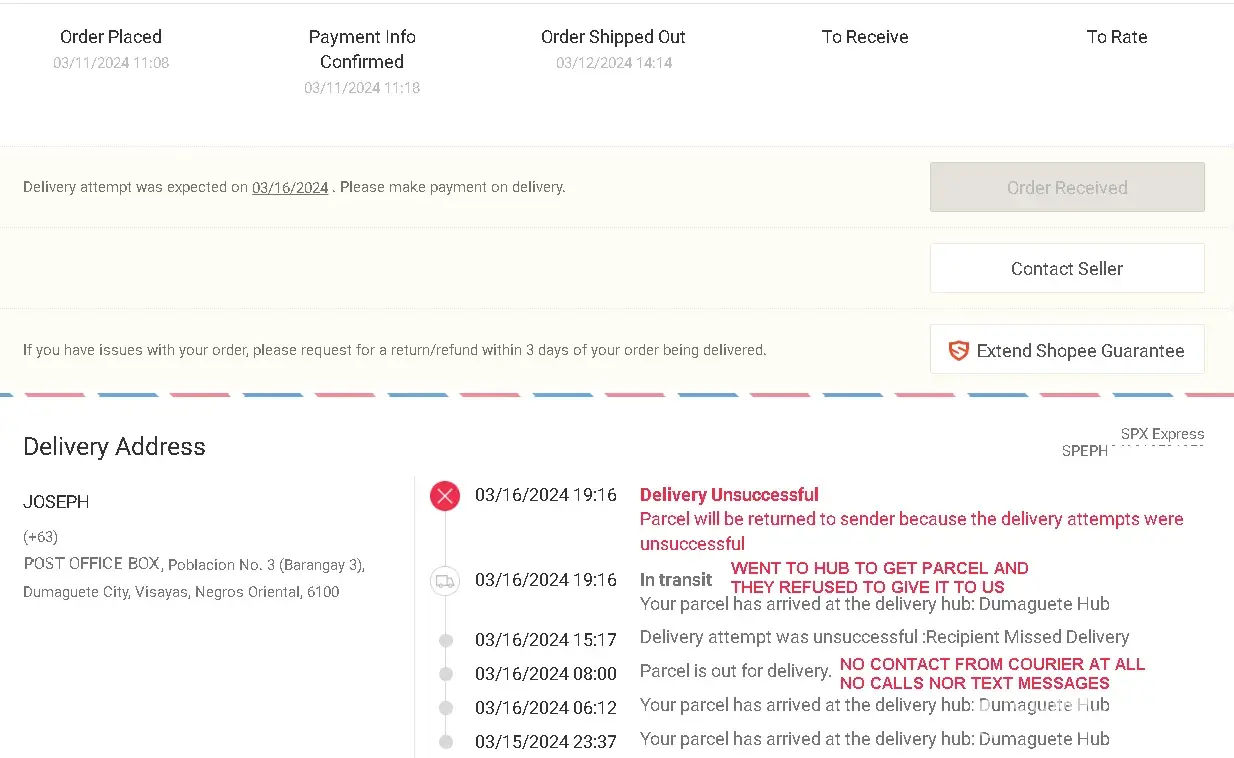Image resolution: width=1234 pixels, height=758 pixels.
Task: Select the 06:12 timeline dot
Action: click(446, 708)
